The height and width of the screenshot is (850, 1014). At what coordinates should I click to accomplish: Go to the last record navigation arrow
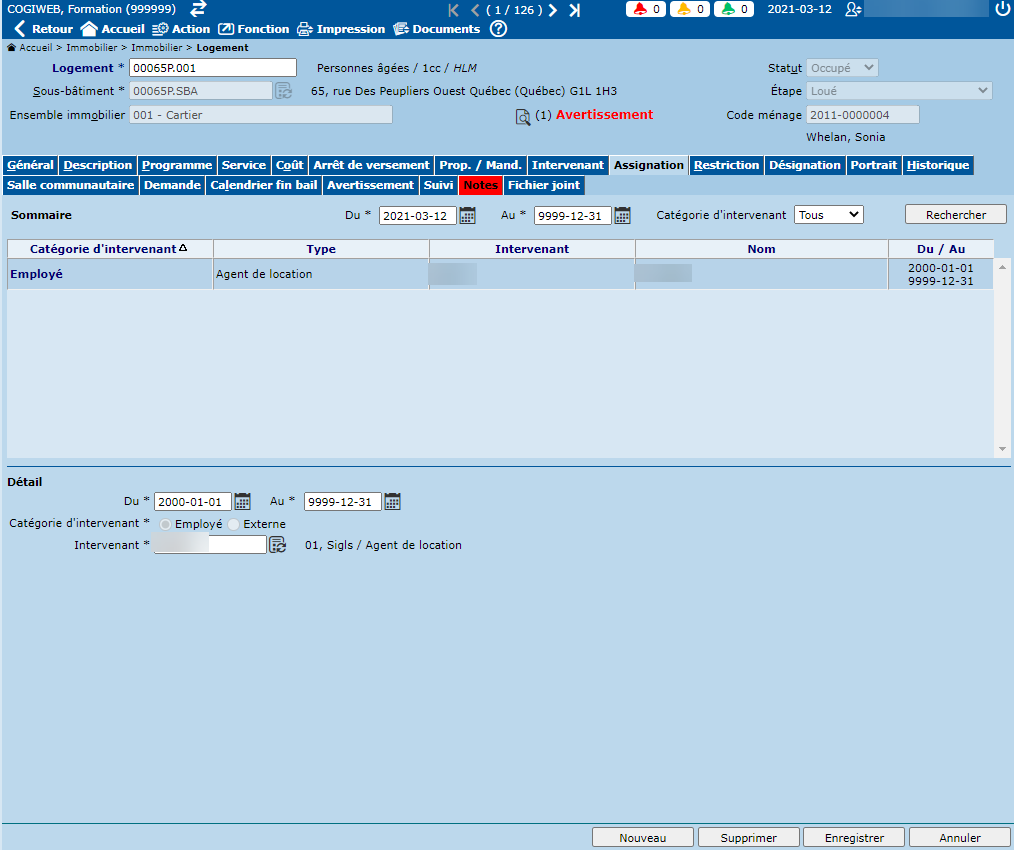tap(574, 10)
